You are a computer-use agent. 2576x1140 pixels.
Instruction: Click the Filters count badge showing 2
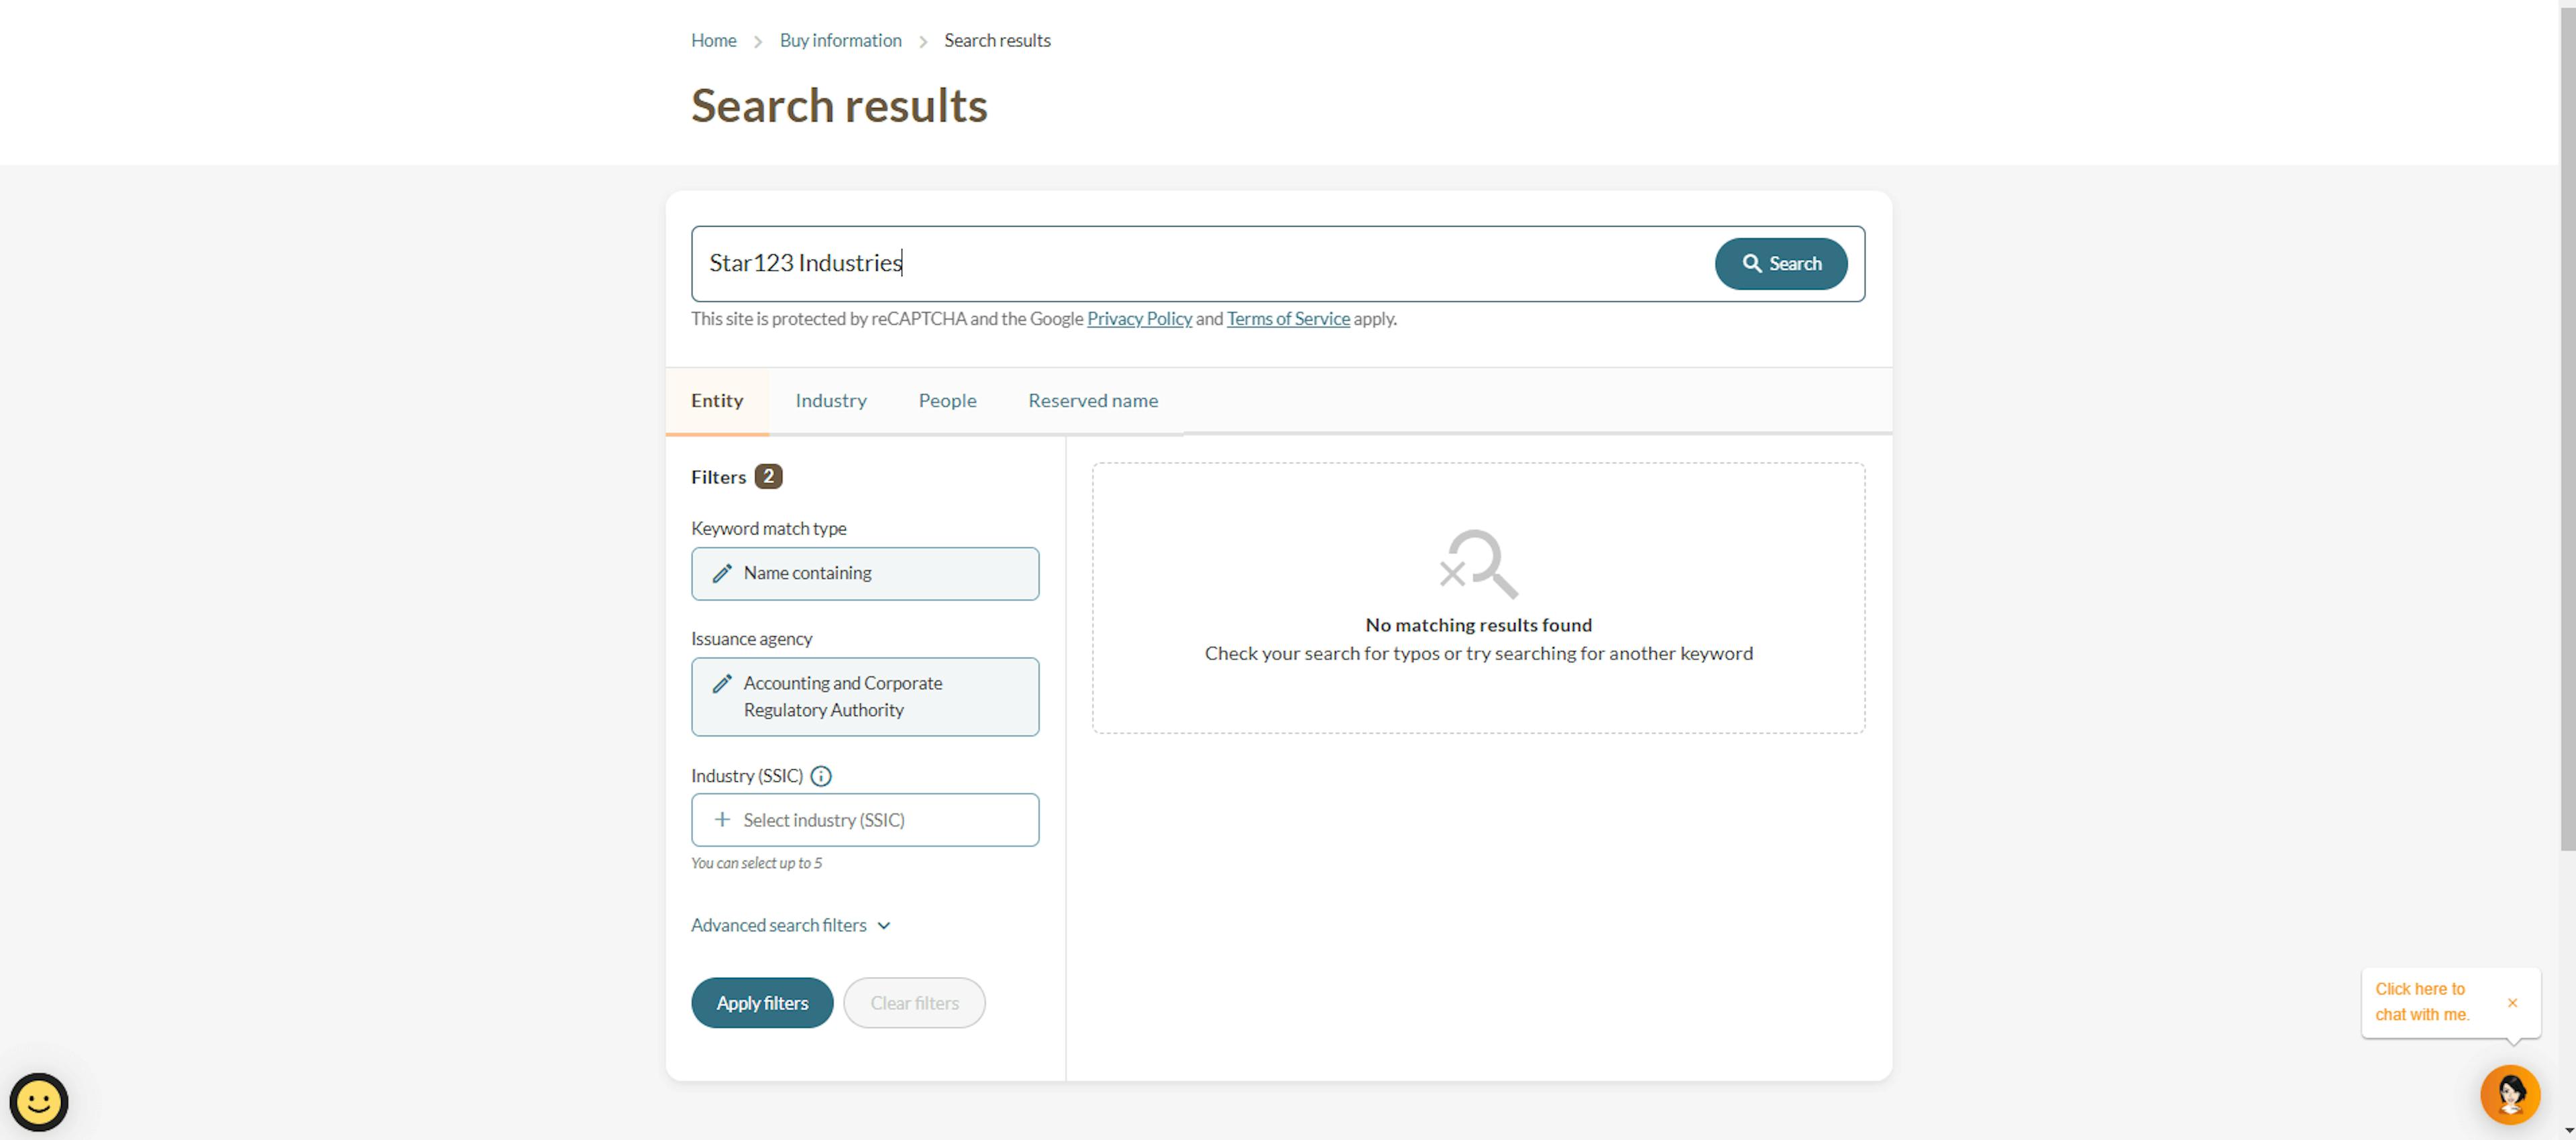coord(768,477)
